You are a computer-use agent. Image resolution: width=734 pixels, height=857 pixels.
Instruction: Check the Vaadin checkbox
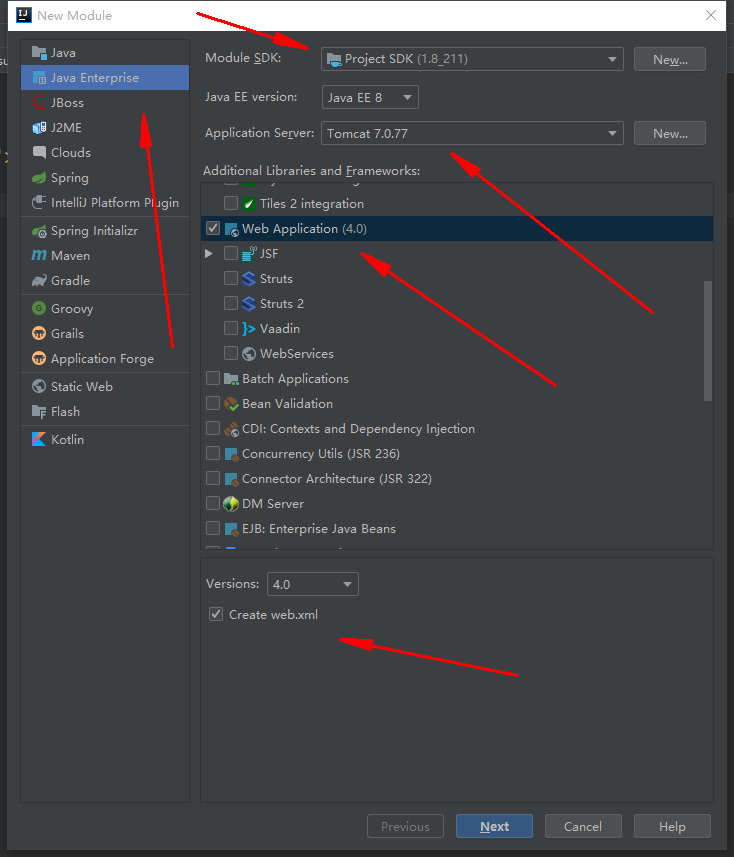(231, 328)
